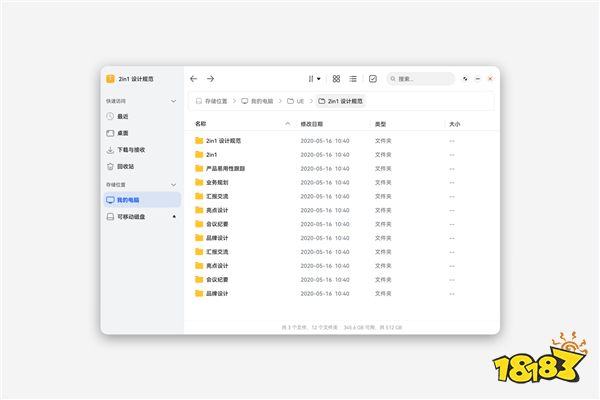600x400 pixels.
Task: Restore the window size with the resize button
Action: [x=465, y=79]
